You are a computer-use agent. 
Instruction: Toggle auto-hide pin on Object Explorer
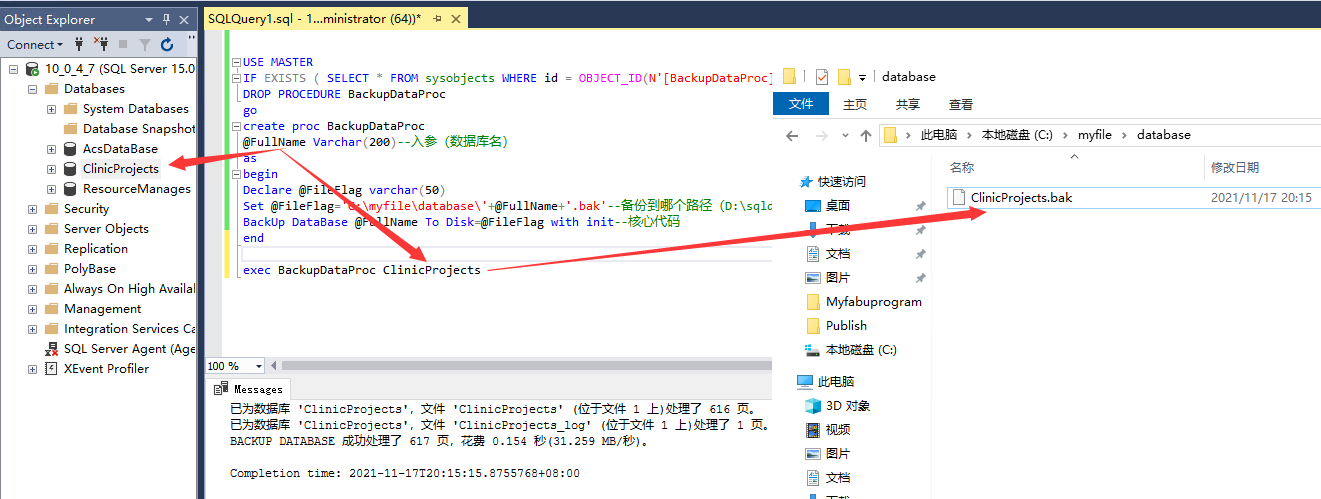tap(166, 19)
